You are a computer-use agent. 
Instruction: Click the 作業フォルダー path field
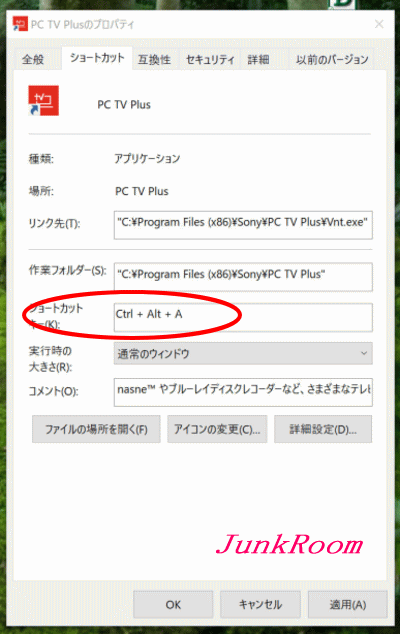coord(243,277)
